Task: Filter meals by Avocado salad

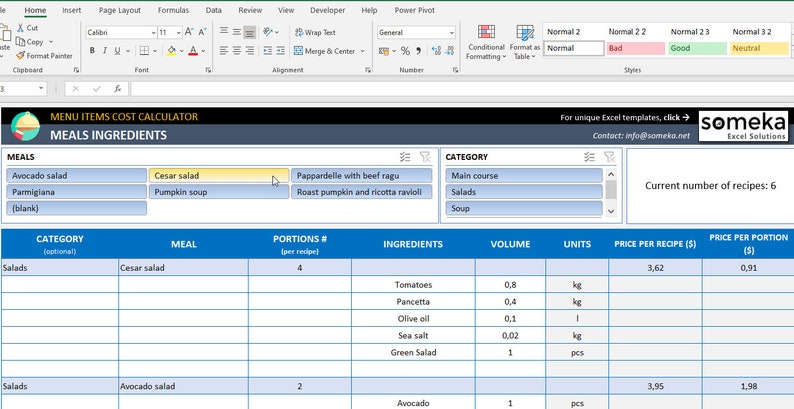Action: [76, 176]
